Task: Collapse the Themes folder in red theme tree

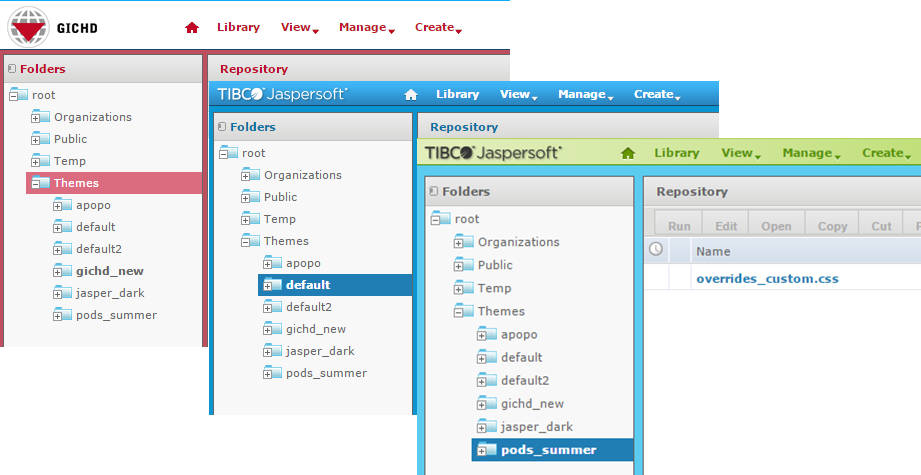Action: pyautogui.click(x=36, y=183)
